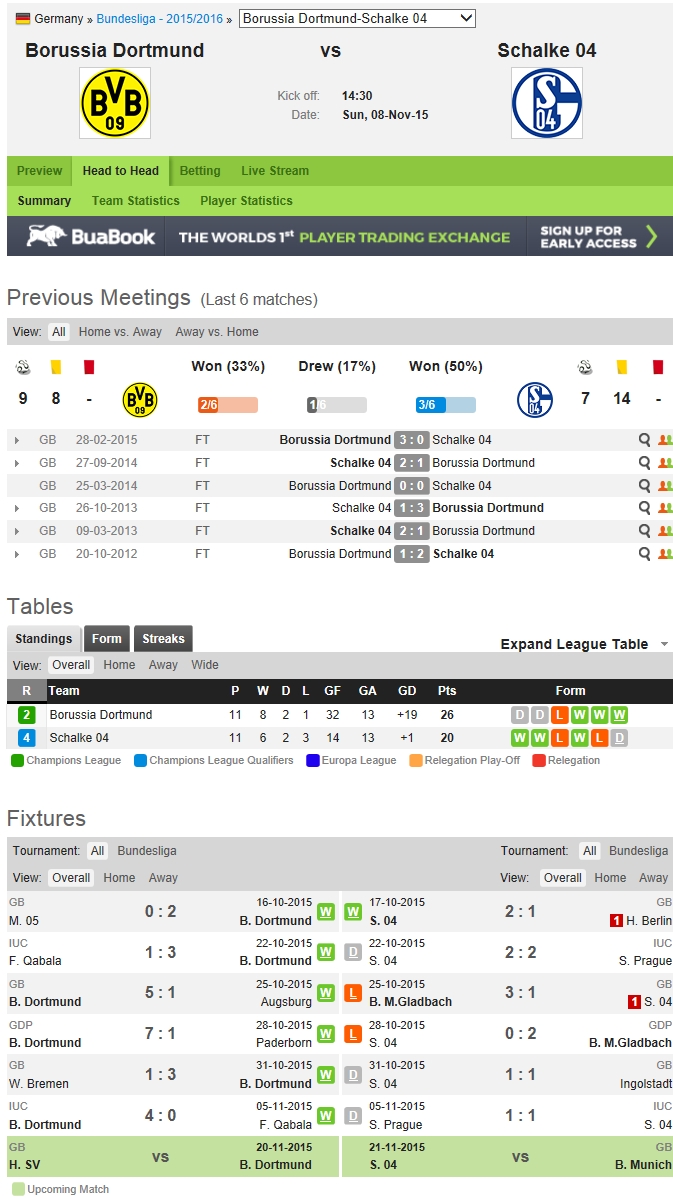Open the Borussia Dortmund-Schalke 04 match dropdown
Image resolution: width=673 pixels, height=1198 pixels.
pos(357,19)
